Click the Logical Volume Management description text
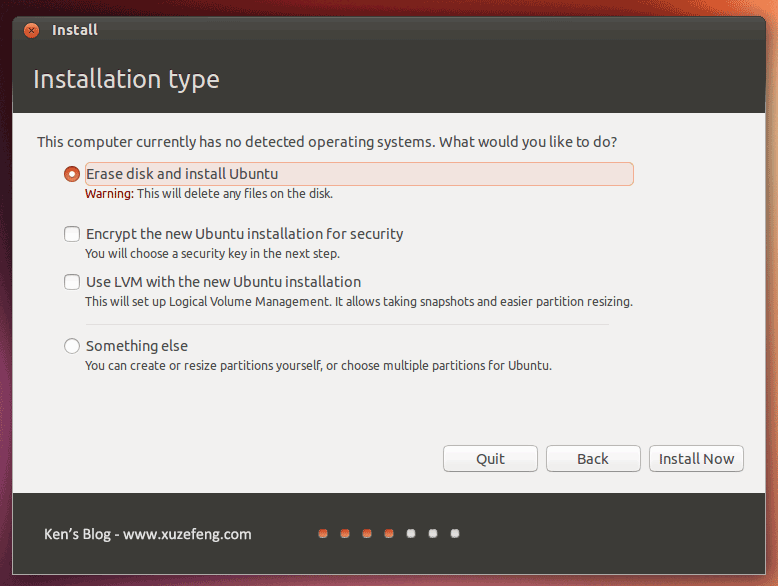 (358, 301)
